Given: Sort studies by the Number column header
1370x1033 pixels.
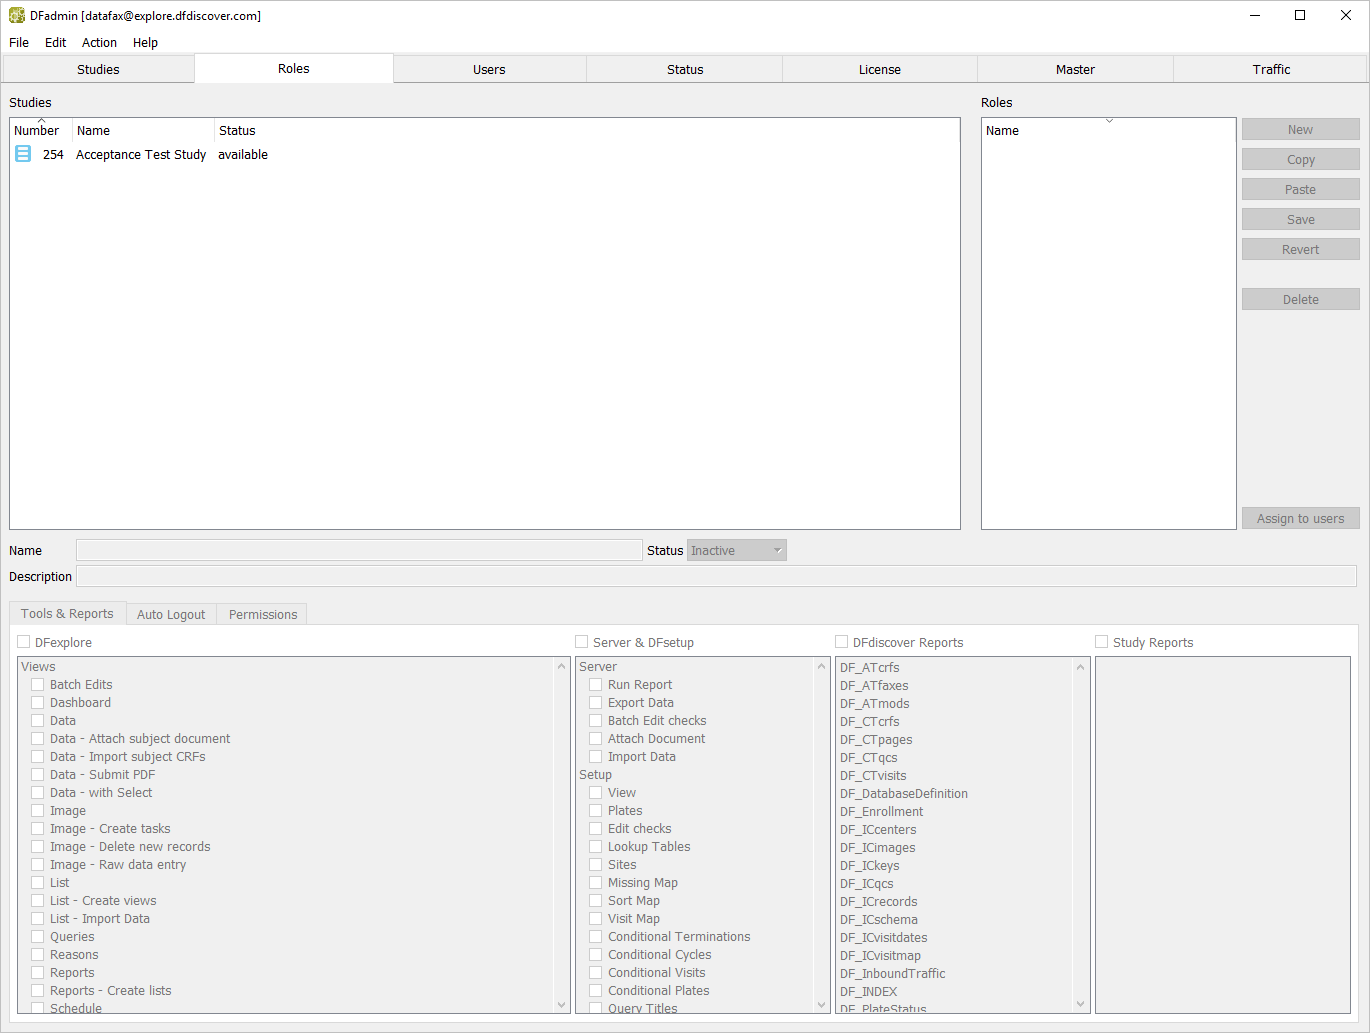Looking at the screenshot, I should point(37,131).
